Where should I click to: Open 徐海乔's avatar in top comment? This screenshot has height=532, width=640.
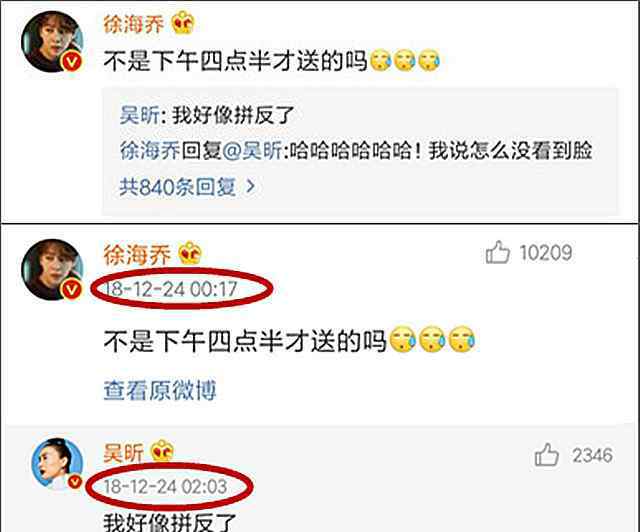pyautogui.click(x=52, y=42)
